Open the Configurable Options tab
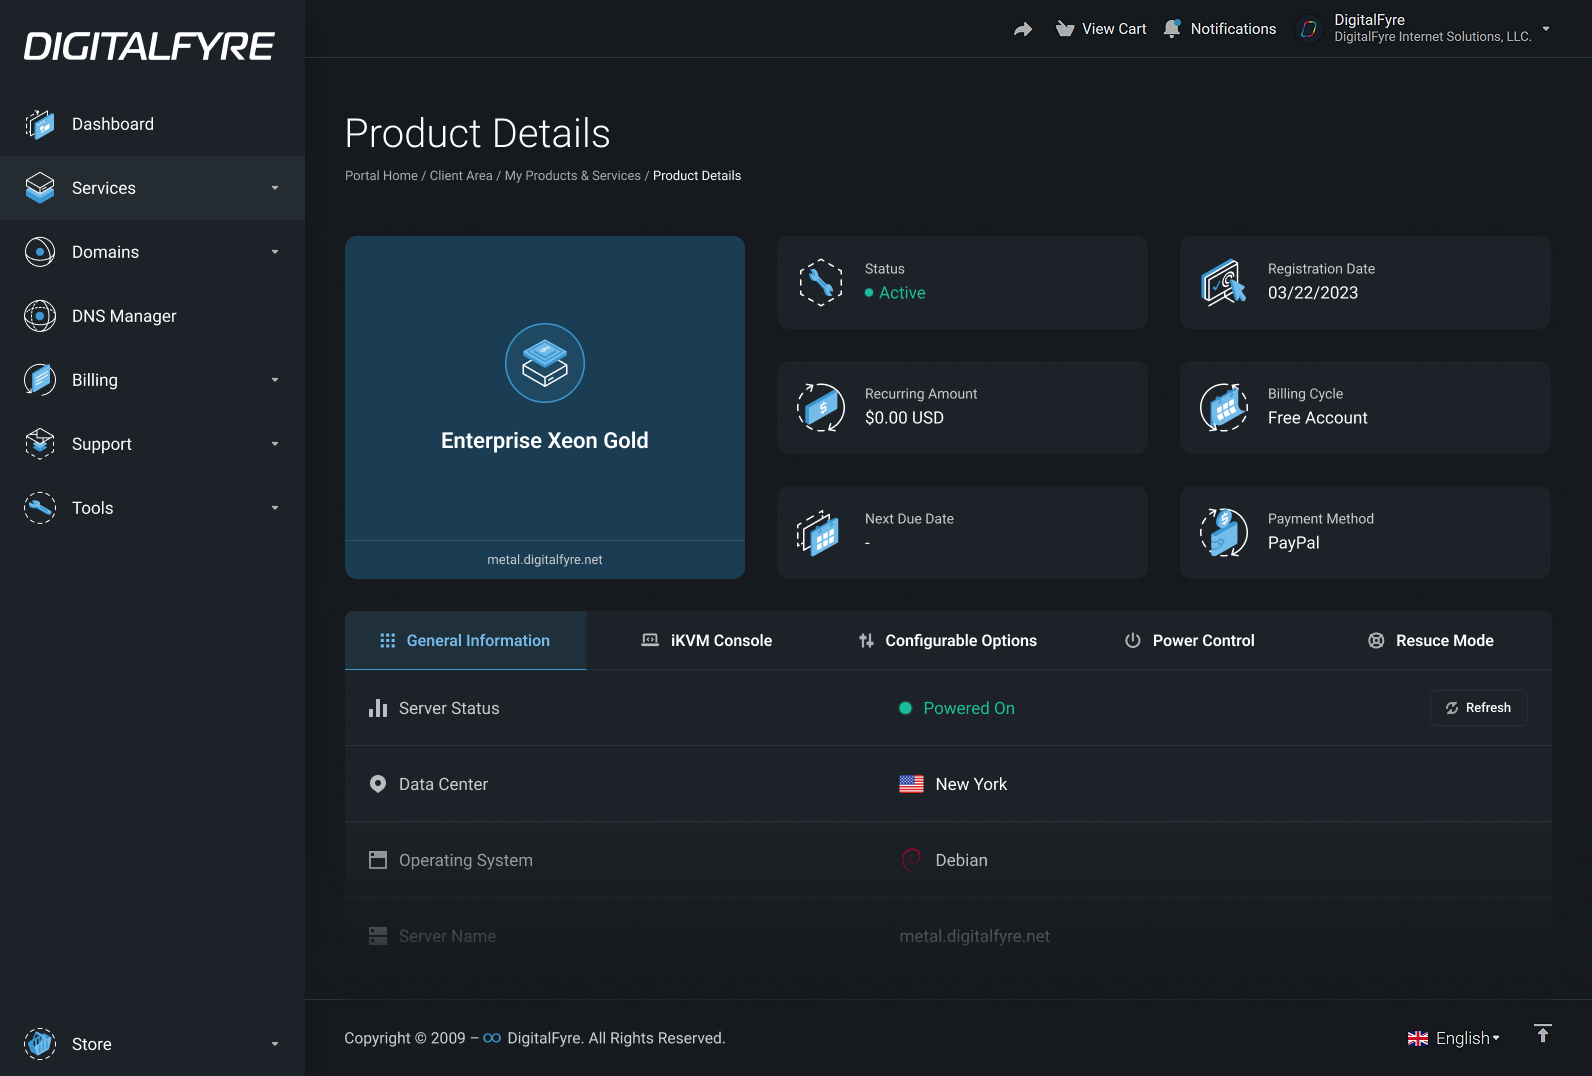The height and width of the screenshot is (1076, 1592). tap(947, 641)
